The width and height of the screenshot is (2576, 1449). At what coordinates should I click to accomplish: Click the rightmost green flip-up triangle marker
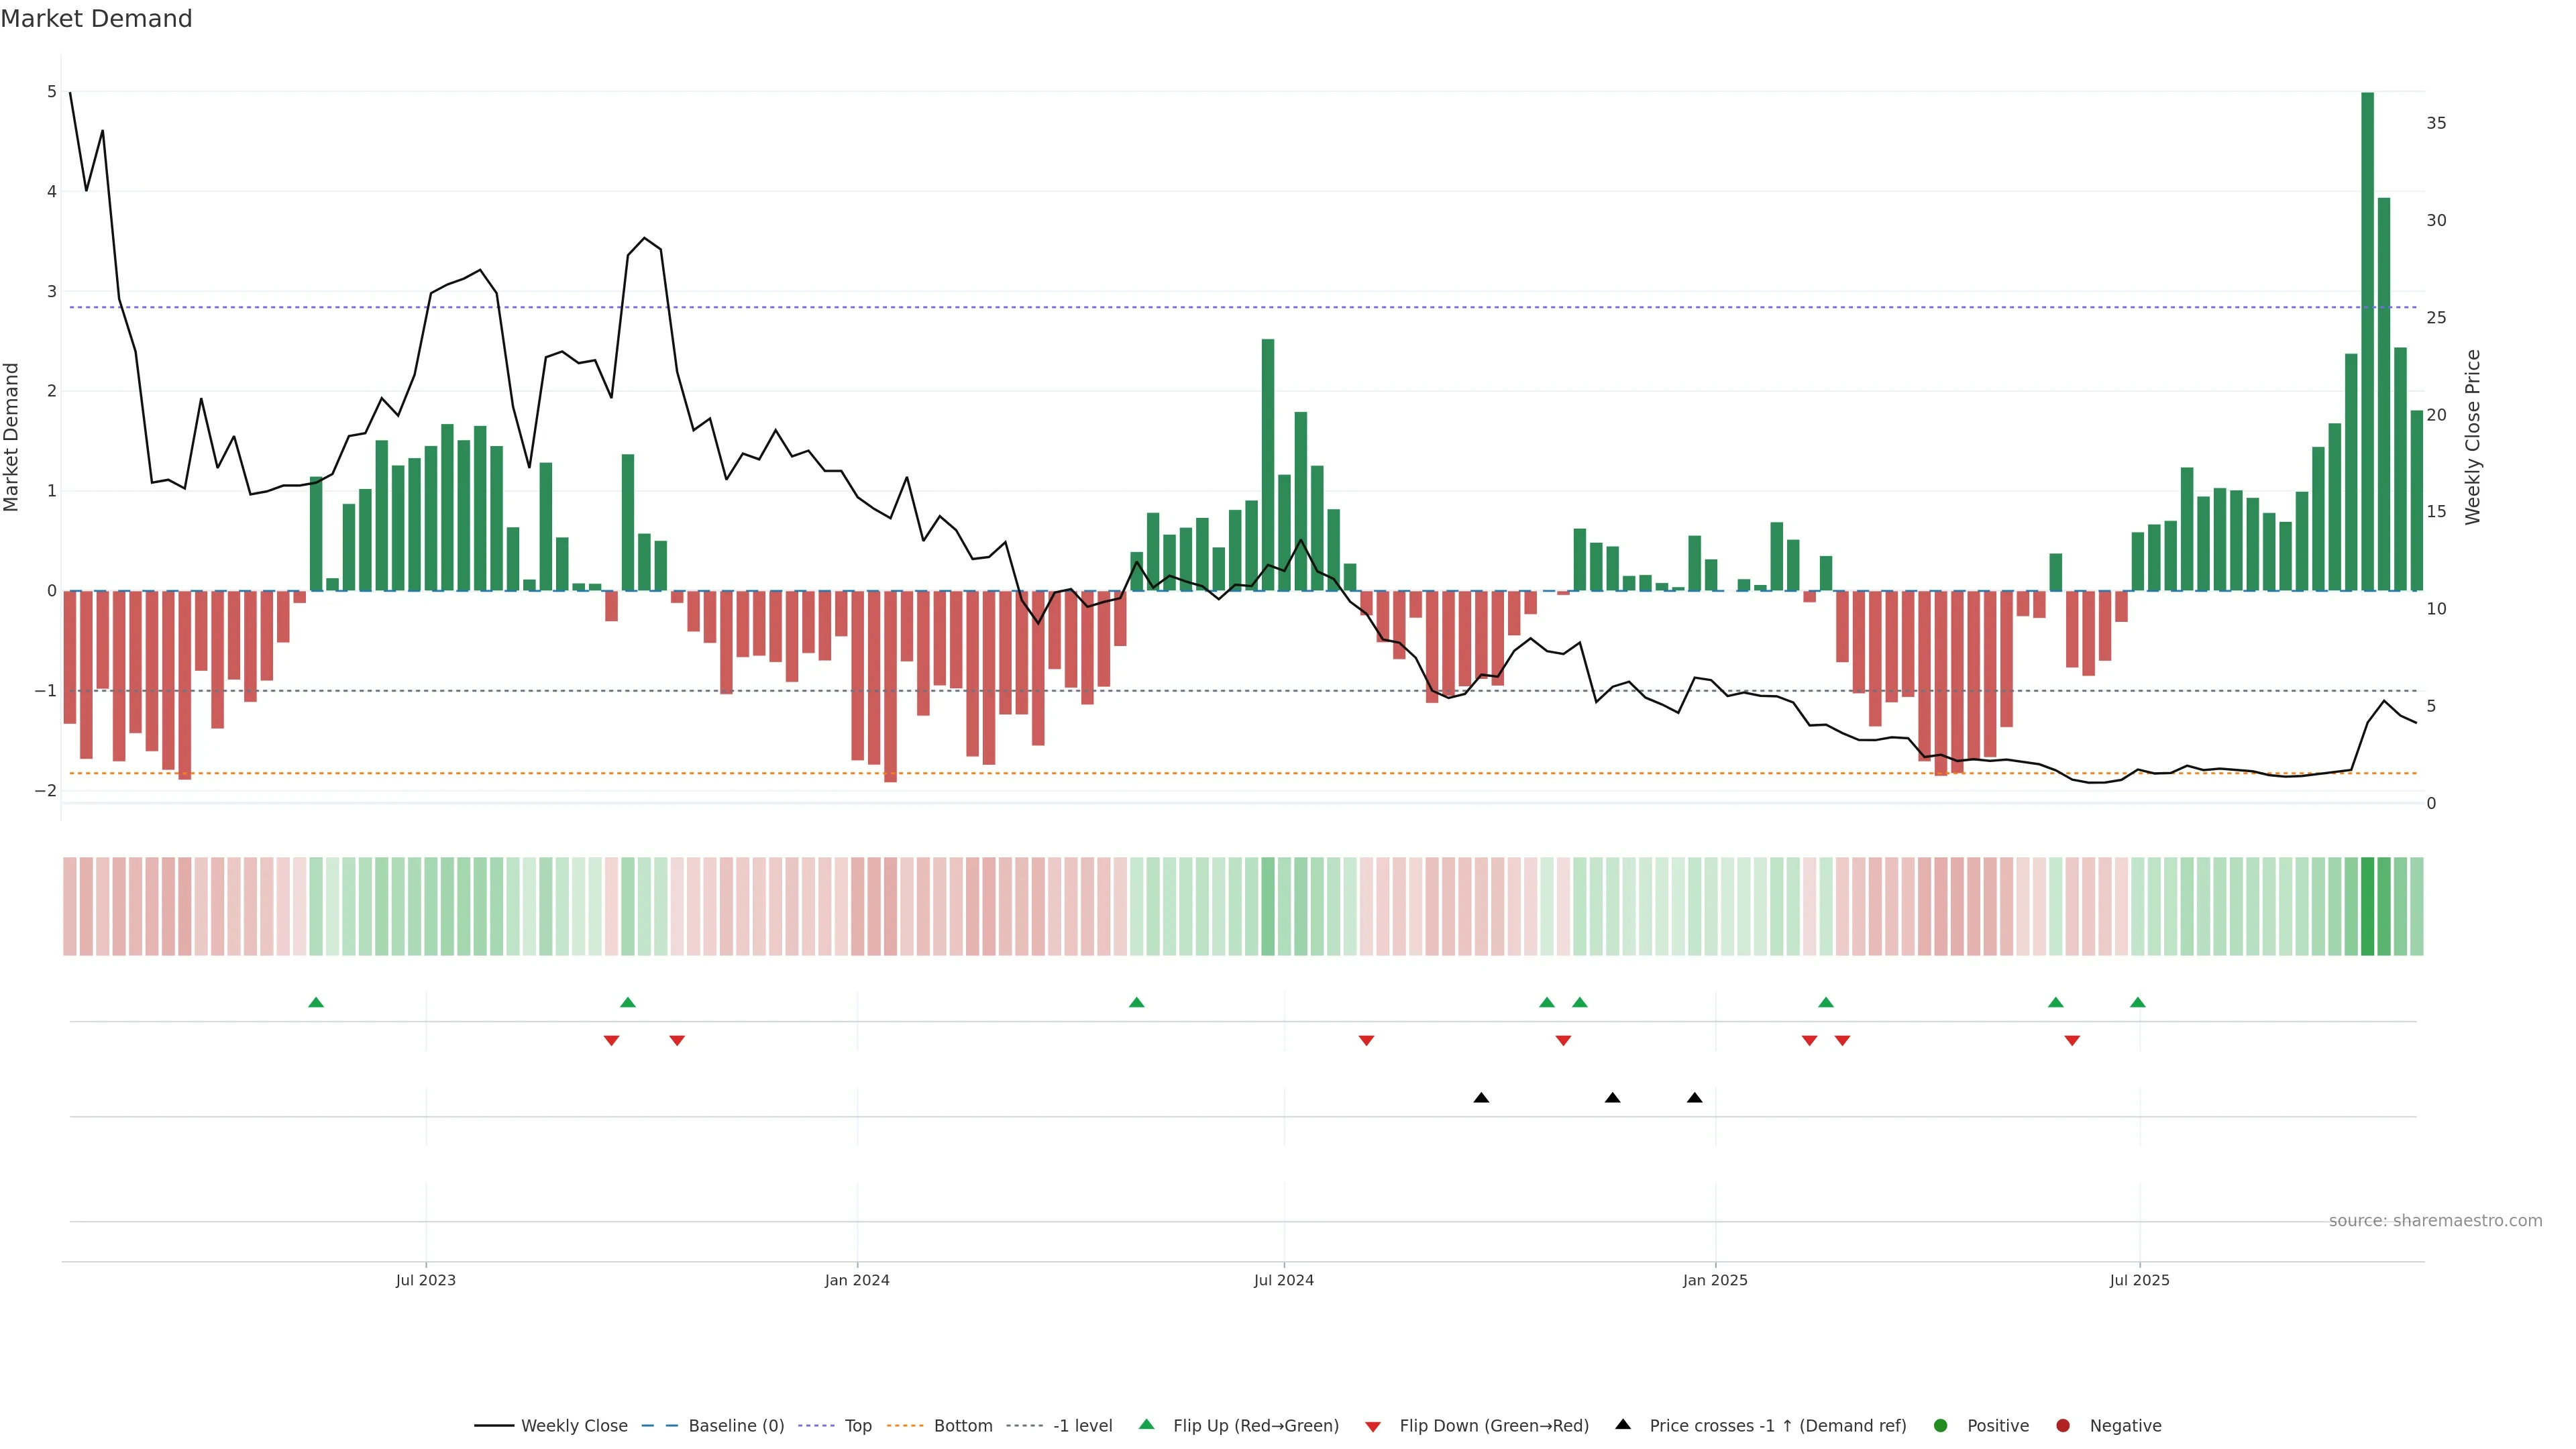click(x=2138, y=1002)
